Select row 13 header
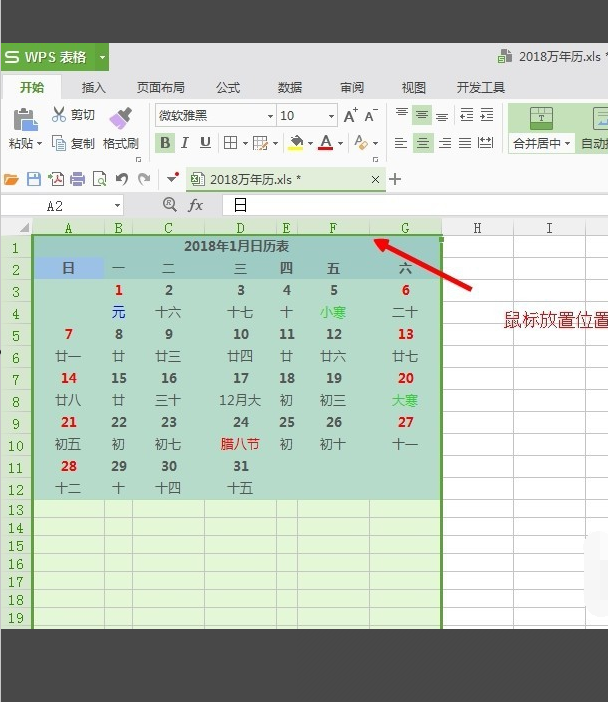This screenshot has height=702, width=608. (16, 509)
